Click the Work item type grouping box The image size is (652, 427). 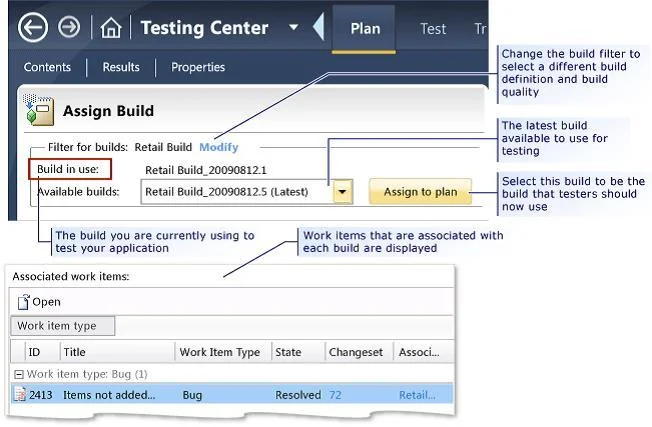pos(62,326)
